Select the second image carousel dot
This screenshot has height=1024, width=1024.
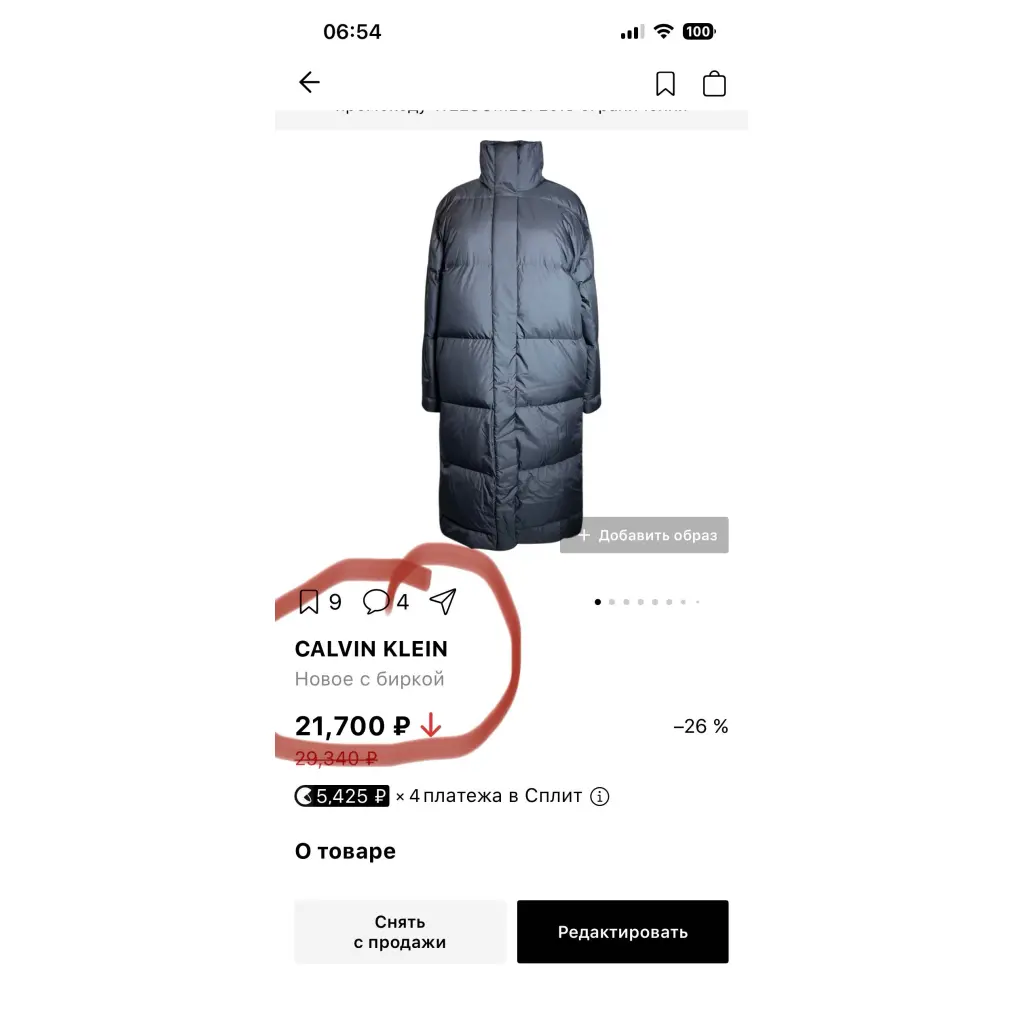pyautogui.click(x=612, y=602)
